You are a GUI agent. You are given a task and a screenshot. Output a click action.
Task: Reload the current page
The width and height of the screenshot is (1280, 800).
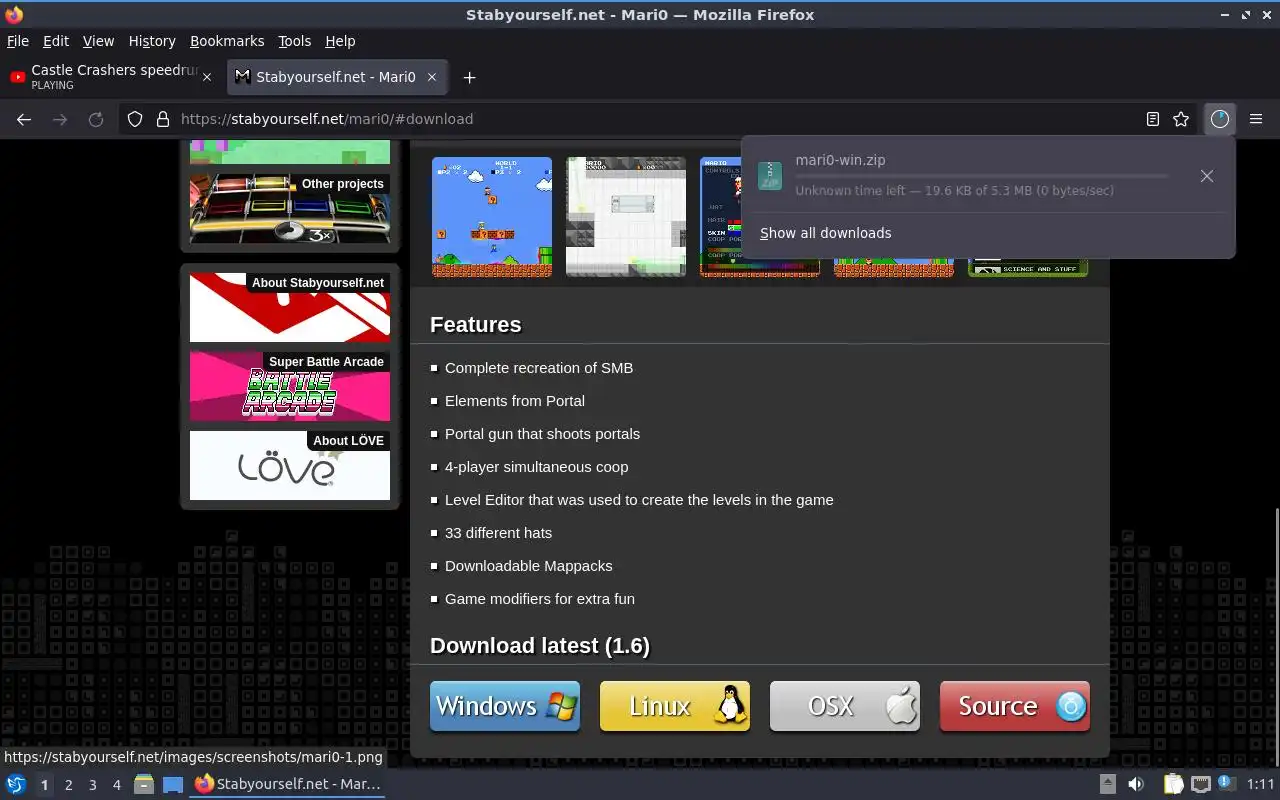(x=96, y=119)
